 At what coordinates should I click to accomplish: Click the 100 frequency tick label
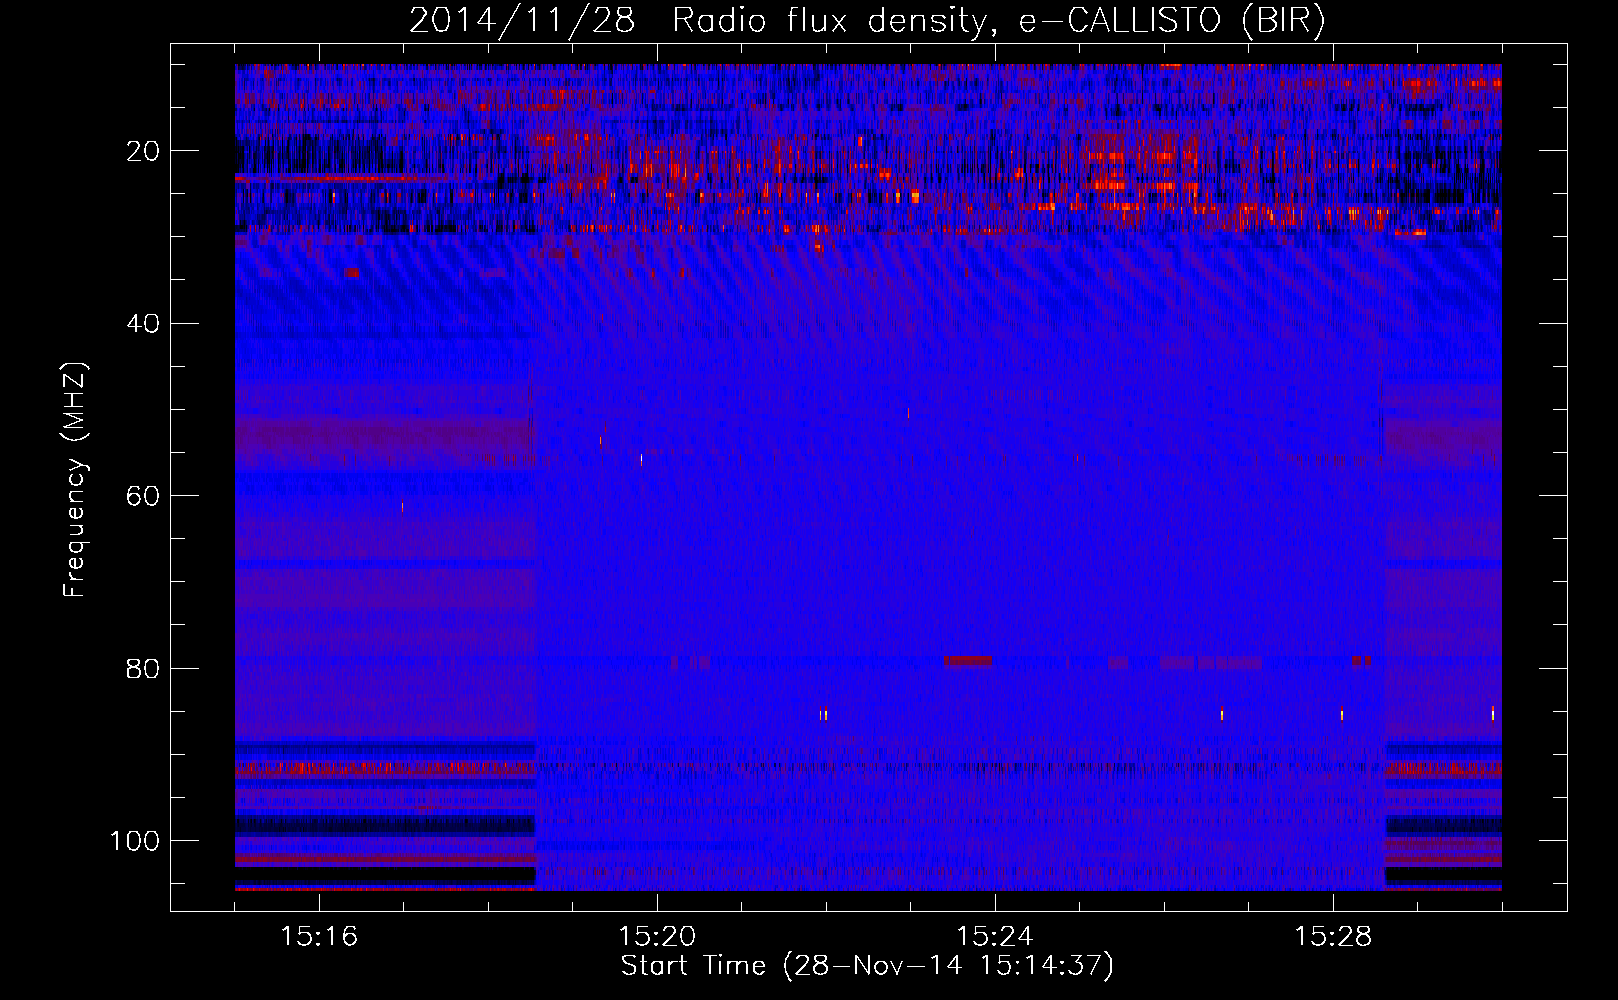[x=135, y=840]
